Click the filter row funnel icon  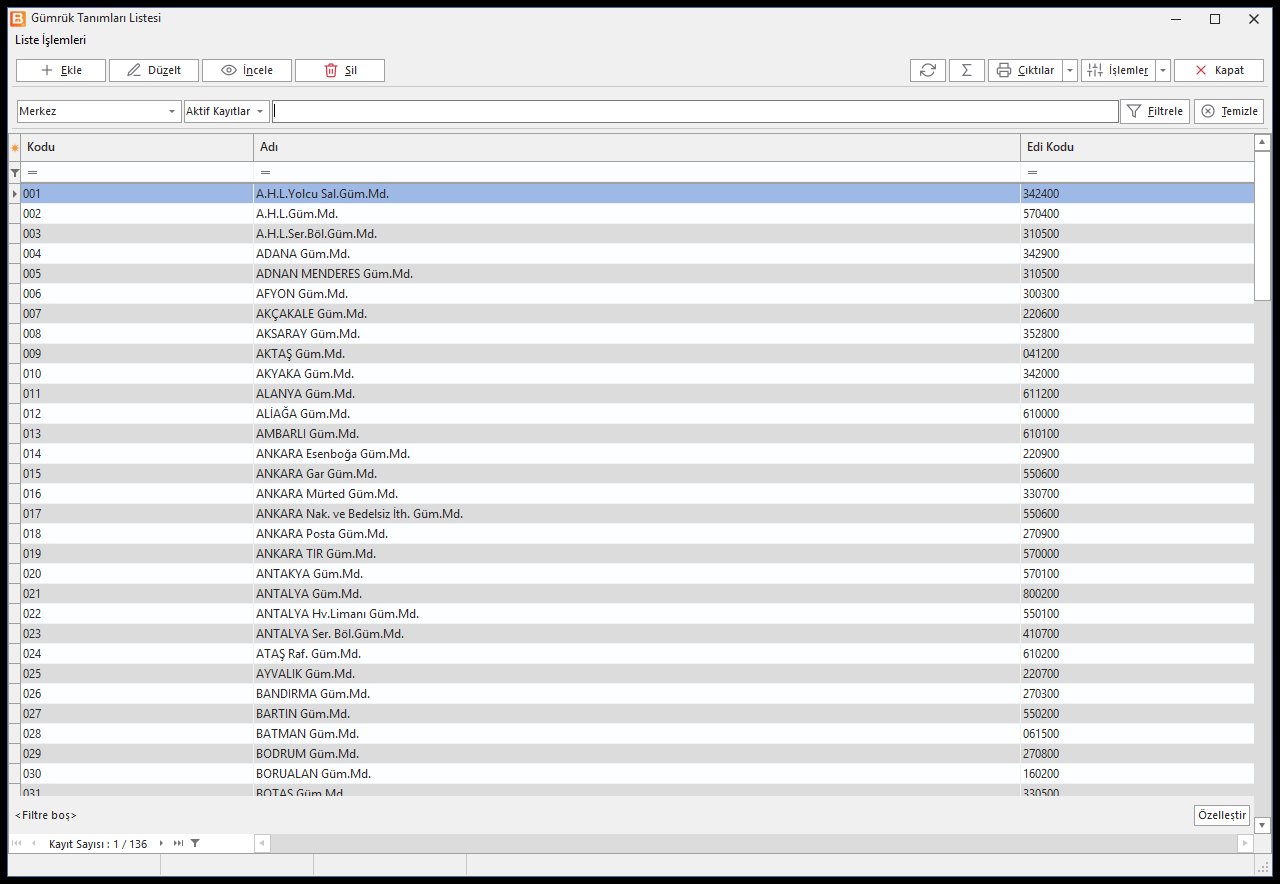coord(15,173)
